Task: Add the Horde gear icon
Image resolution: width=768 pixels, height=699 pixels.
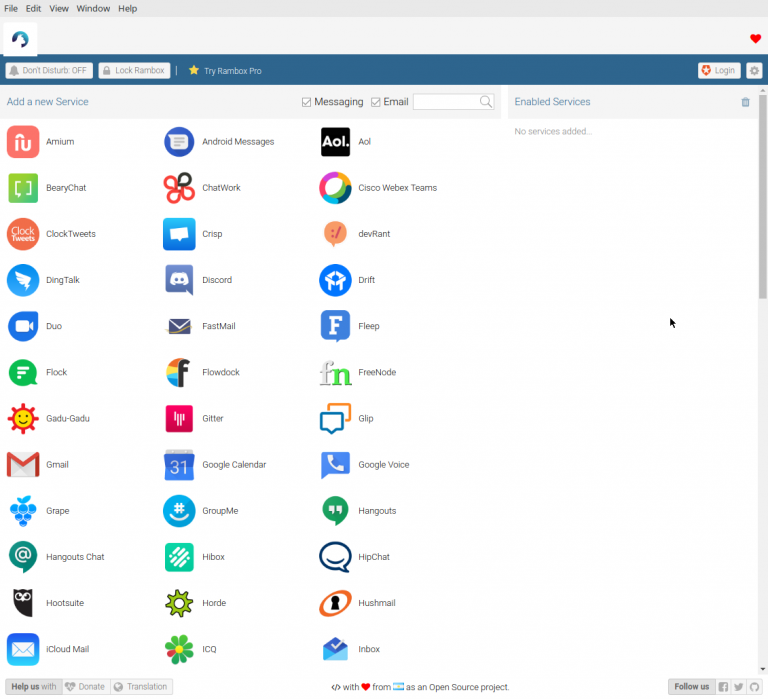Action: [x=179, y=603]
